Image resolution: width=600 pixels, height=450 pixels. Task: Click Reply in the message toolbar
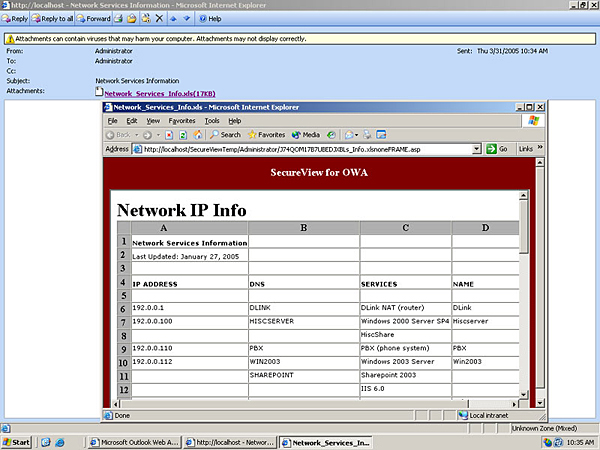16,18
